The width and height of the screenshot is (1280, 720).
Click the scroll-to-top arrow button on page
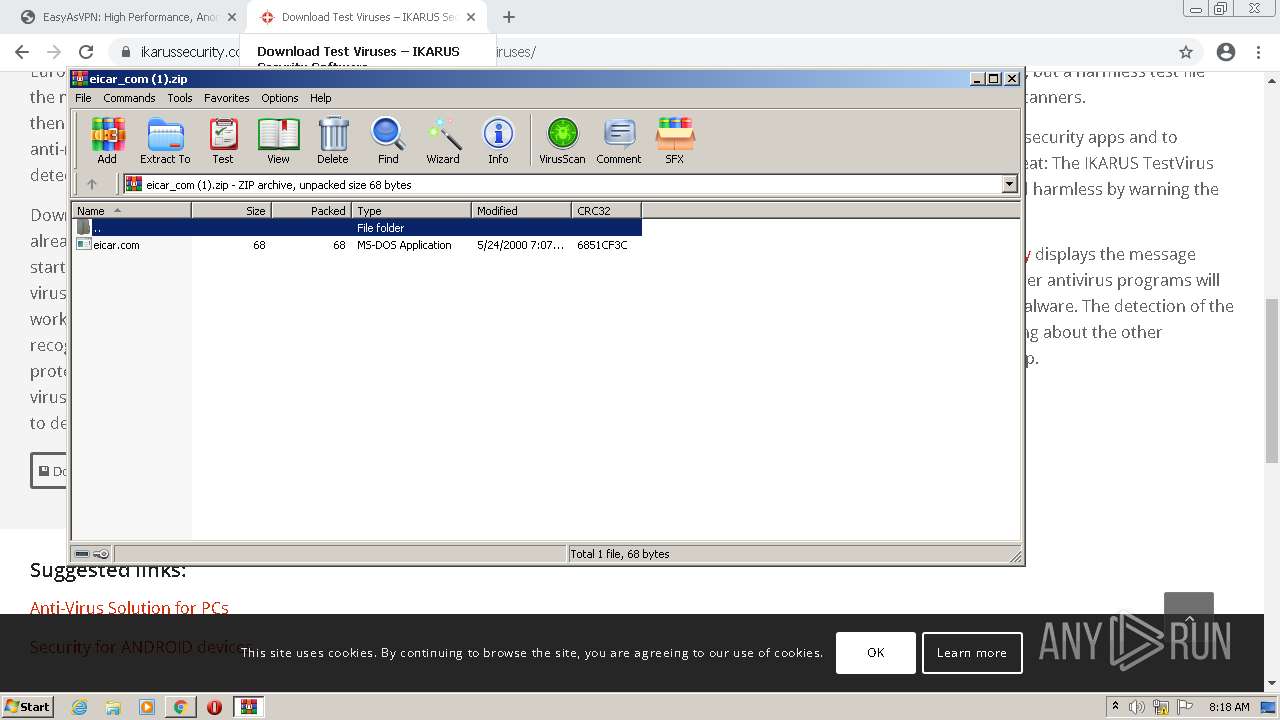tap(1189, 617)
